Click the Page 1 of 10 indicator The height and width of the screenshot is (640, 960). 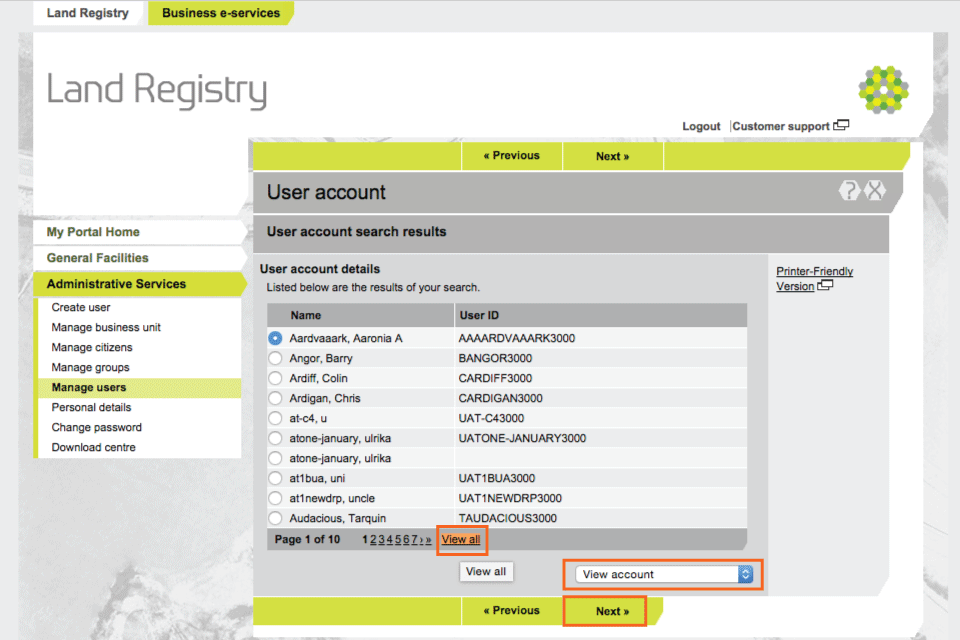pos(307,540)
